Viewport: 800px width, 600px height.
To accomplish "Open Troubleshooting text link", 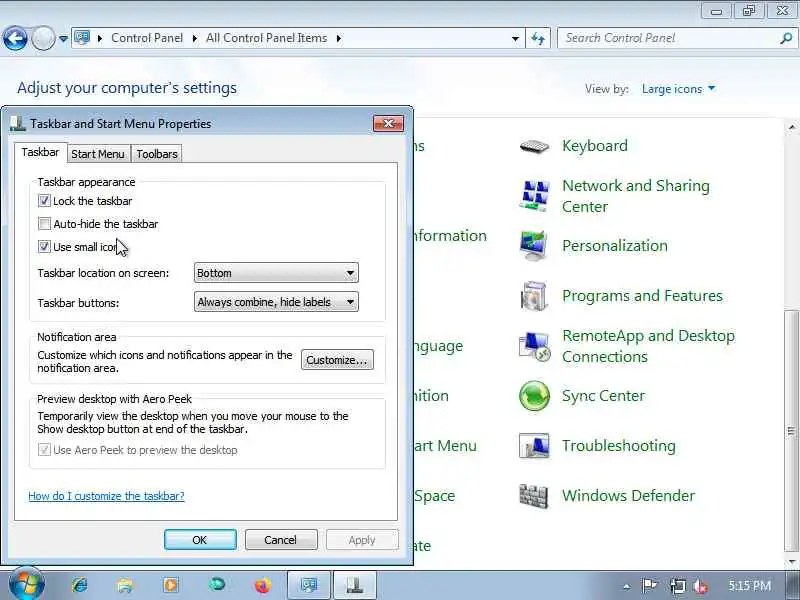I will (x=619, y=446).
